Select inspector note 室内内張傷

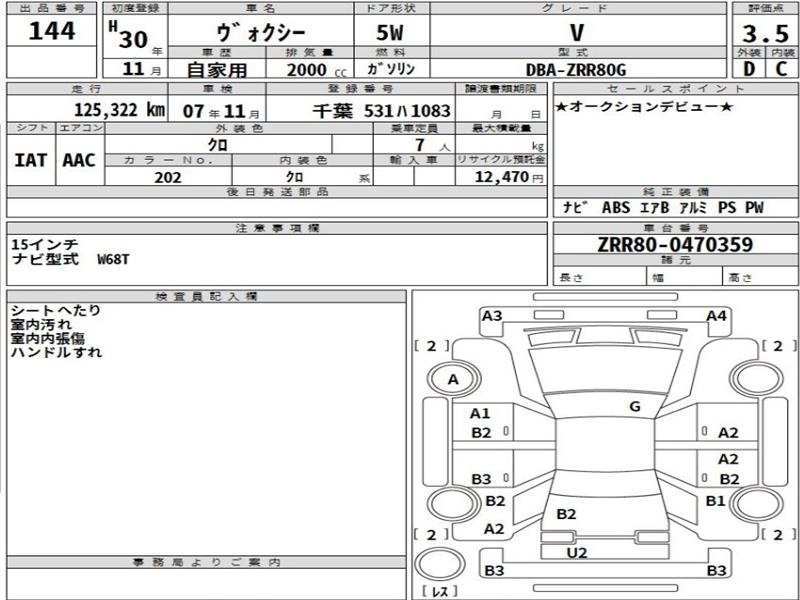pyautogui.click(x=48, y=338)
